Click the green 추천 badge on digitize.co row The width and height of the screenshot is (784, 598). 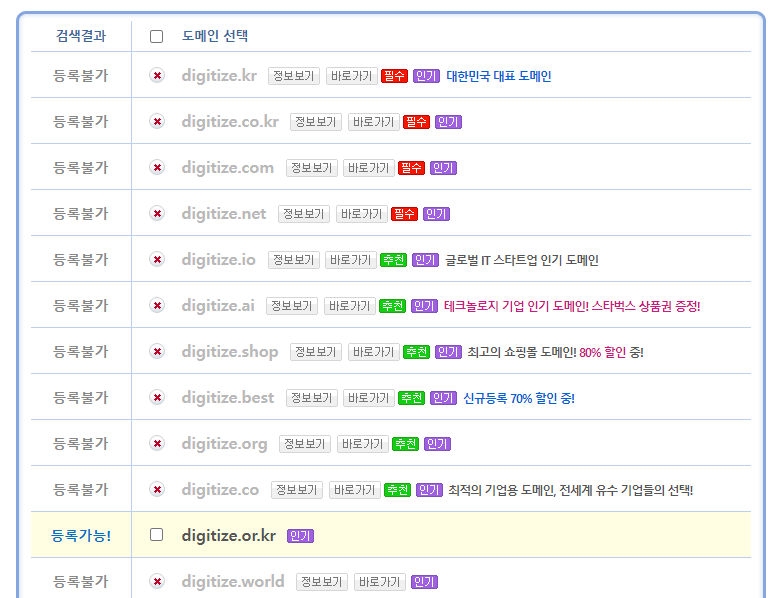[397, 490]
